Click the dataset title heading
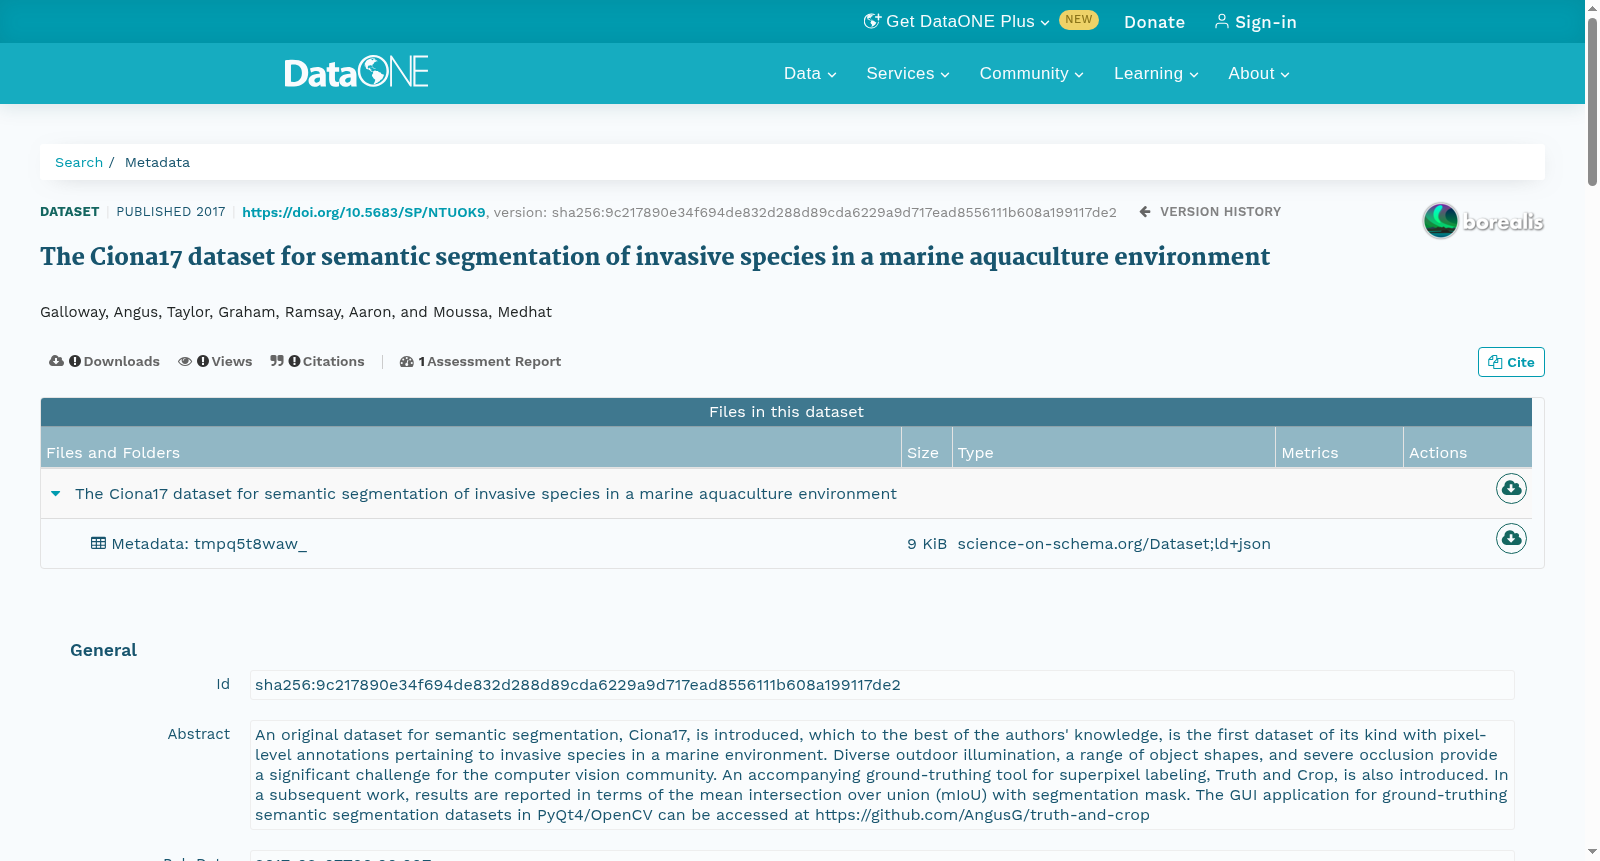 tap(655, 257)
